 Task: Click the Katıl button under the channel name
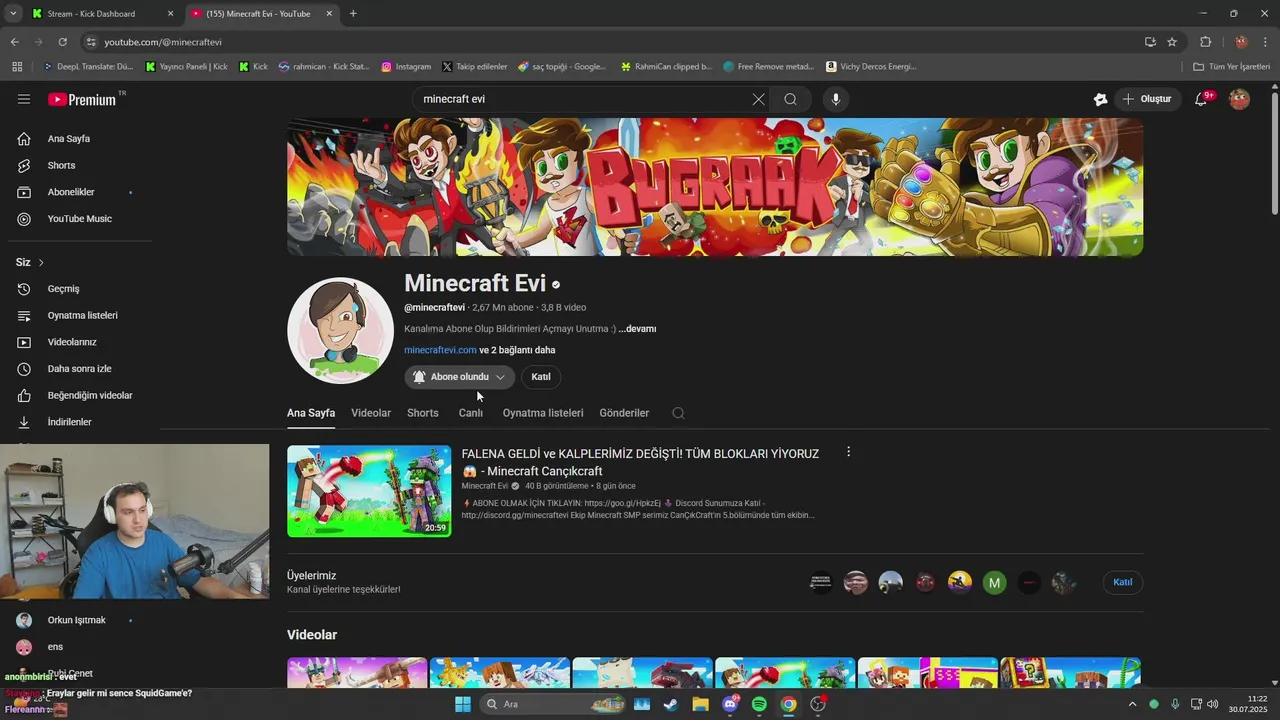click(541, 377)
